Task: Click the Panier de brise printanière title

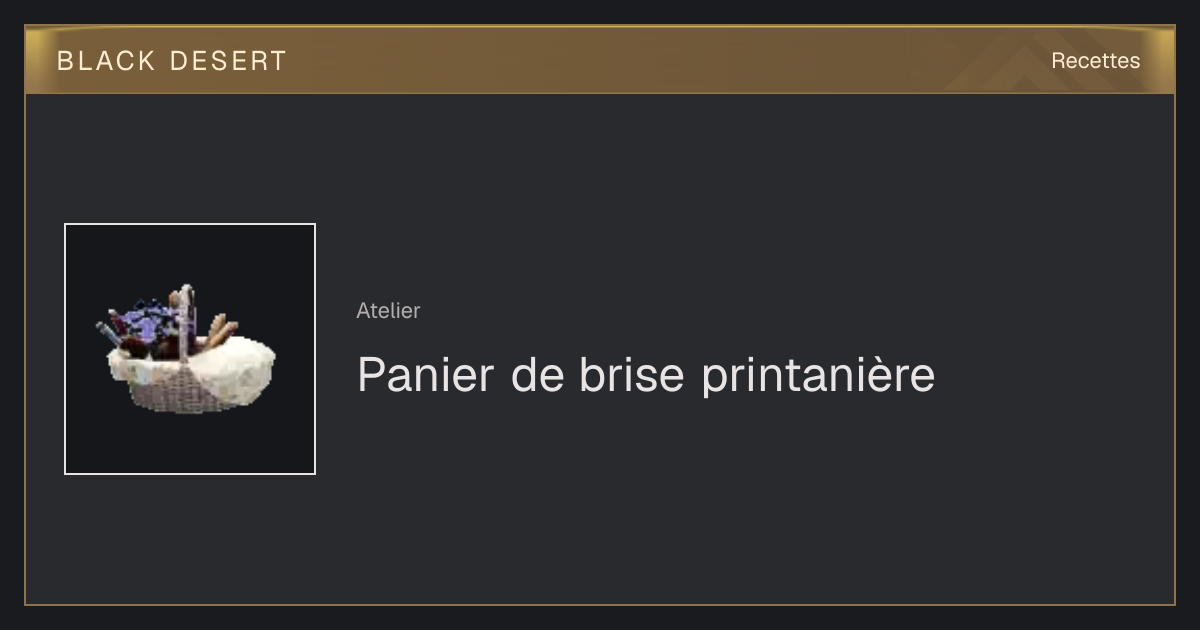Action: [x=646, y=375]
